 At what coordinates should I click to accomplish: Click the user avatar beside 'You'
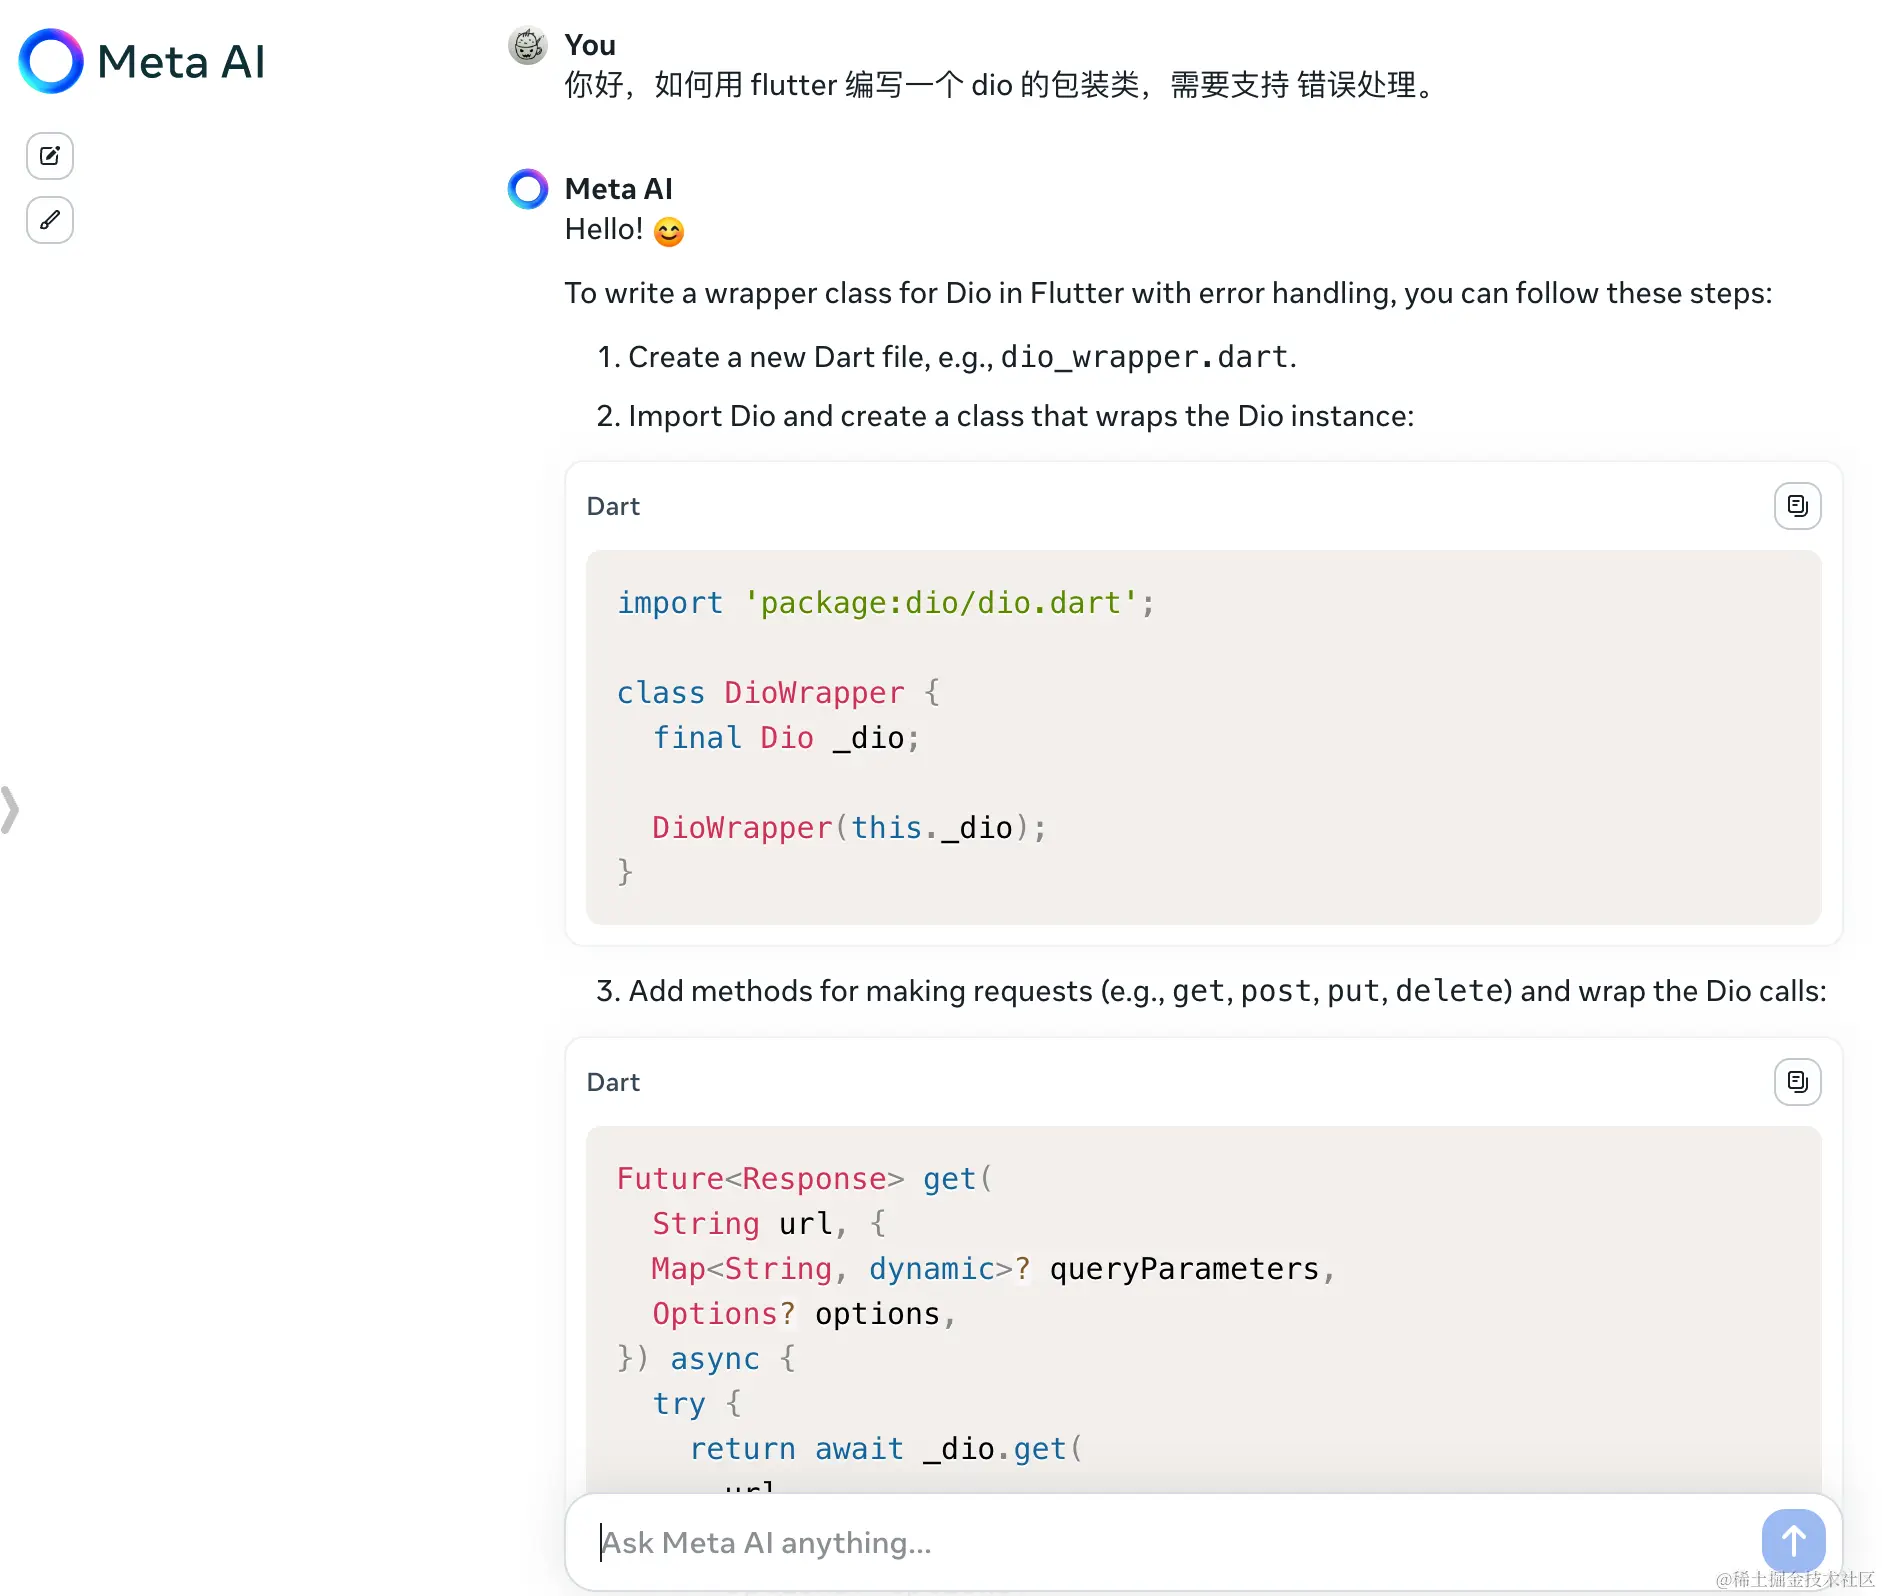(527, 45)
